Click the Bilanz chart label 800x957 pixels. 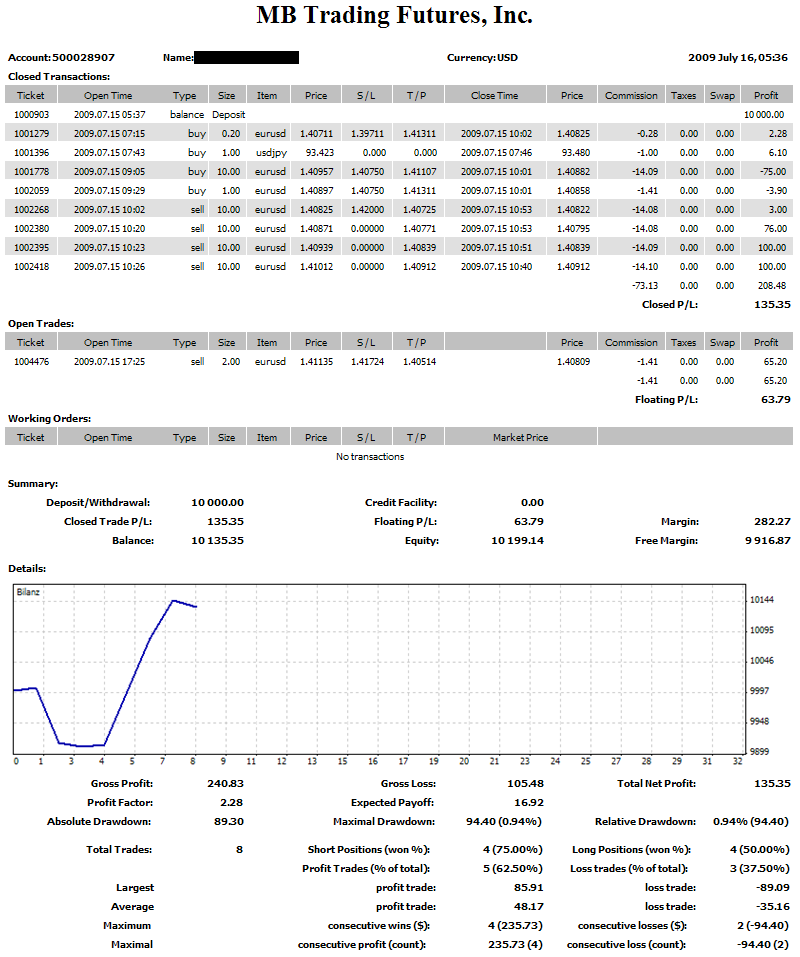click(27, 592)
